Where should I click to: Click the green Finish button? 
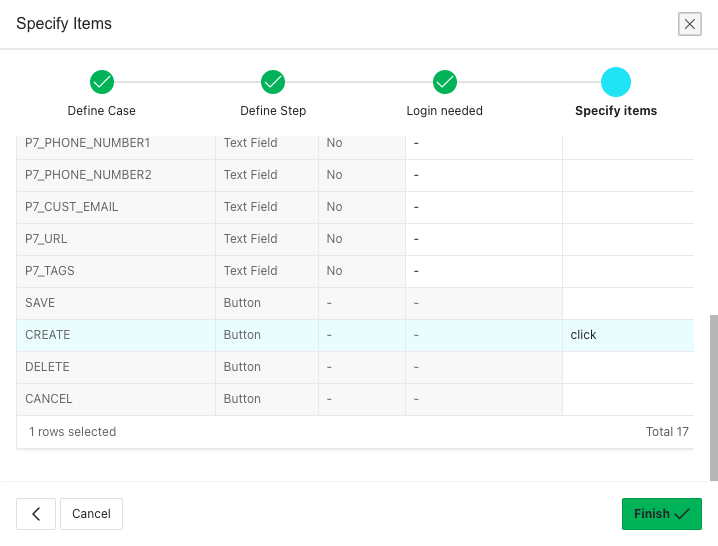point(661,514)
